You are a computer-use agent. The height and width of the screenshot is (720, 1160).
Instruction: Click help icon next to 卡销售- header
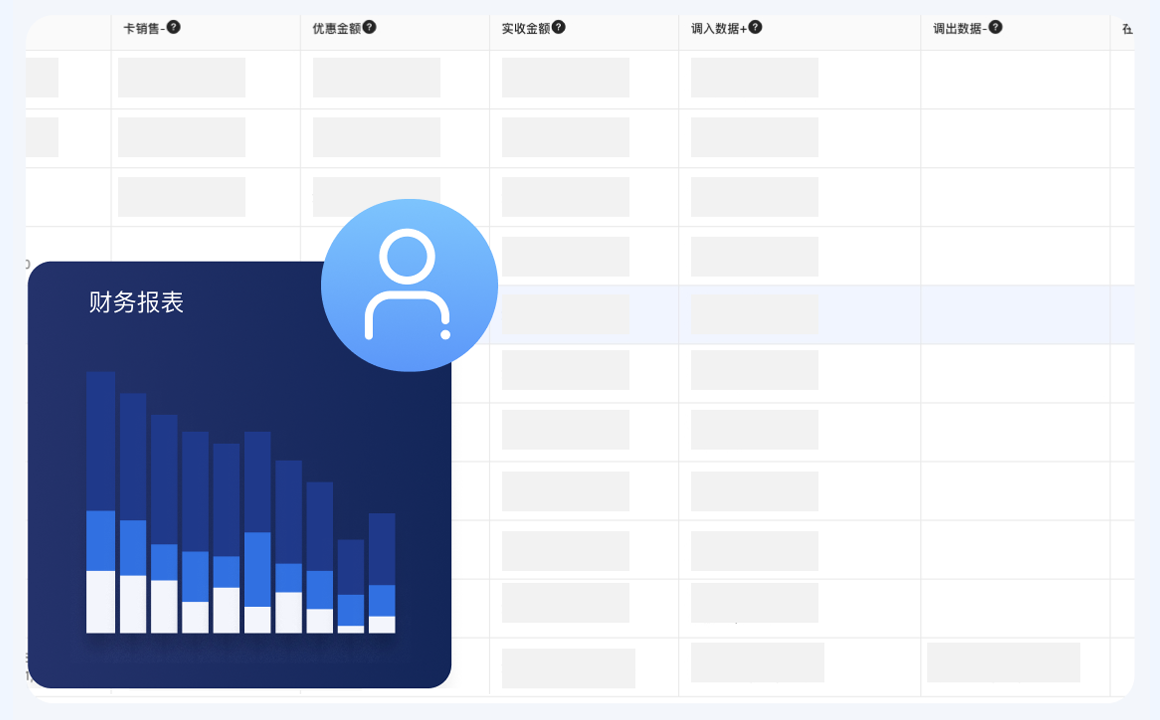[x=174, y=27]
